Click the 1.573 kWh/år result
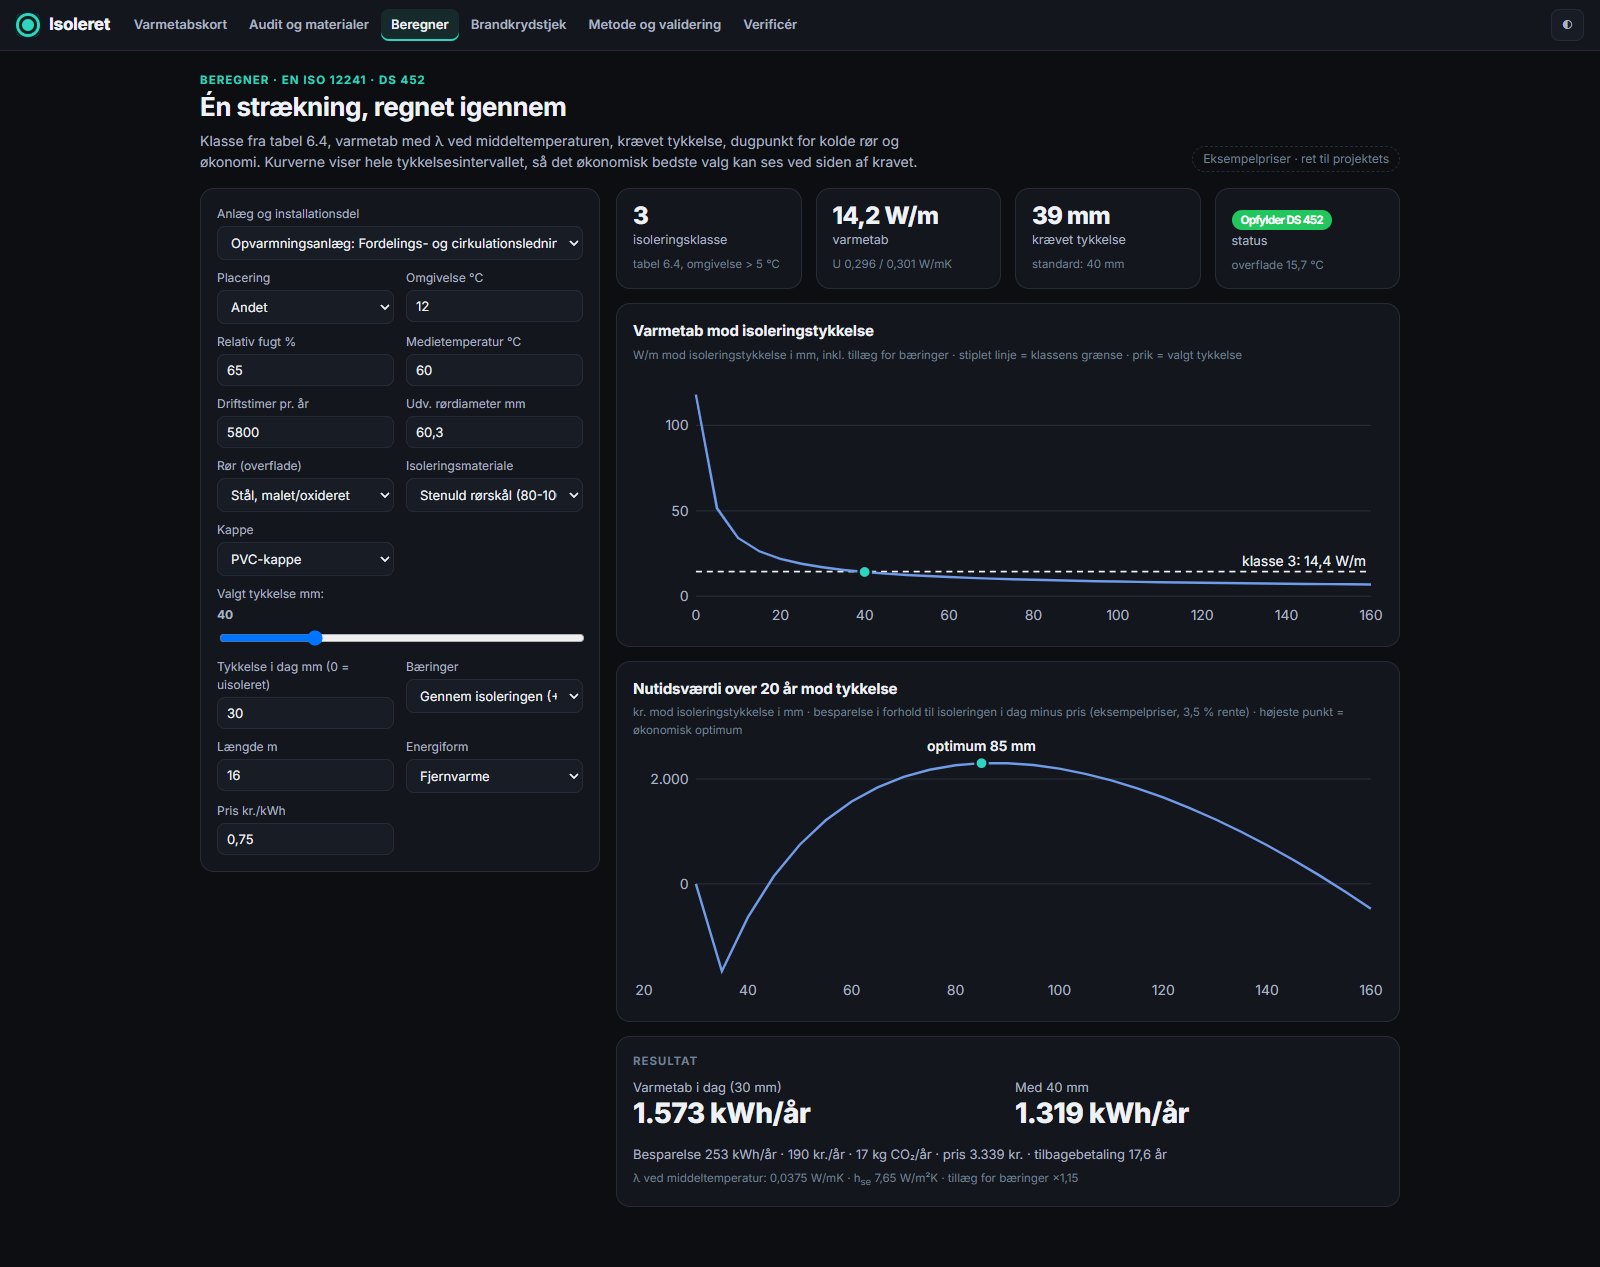 (x=721, y=1113)
